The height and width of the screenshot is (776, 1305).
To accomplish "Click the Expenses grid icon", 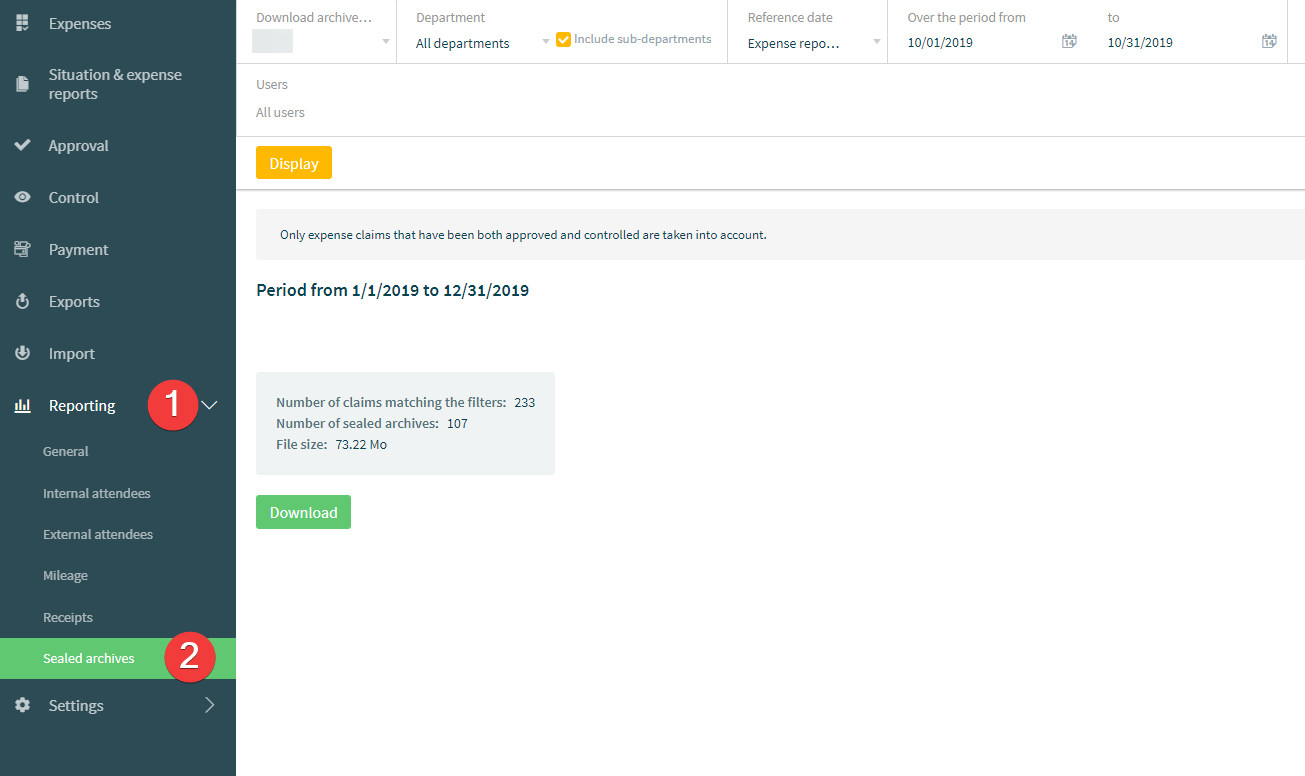I will [22, 22].
